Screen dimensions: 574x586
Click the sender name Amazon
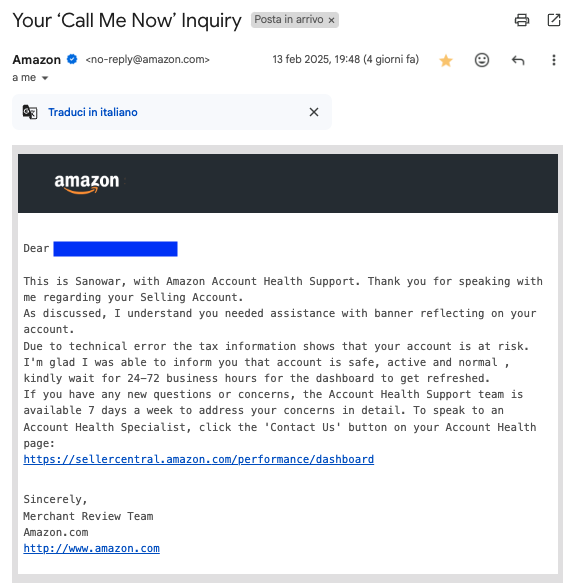[x=37, y=60]
